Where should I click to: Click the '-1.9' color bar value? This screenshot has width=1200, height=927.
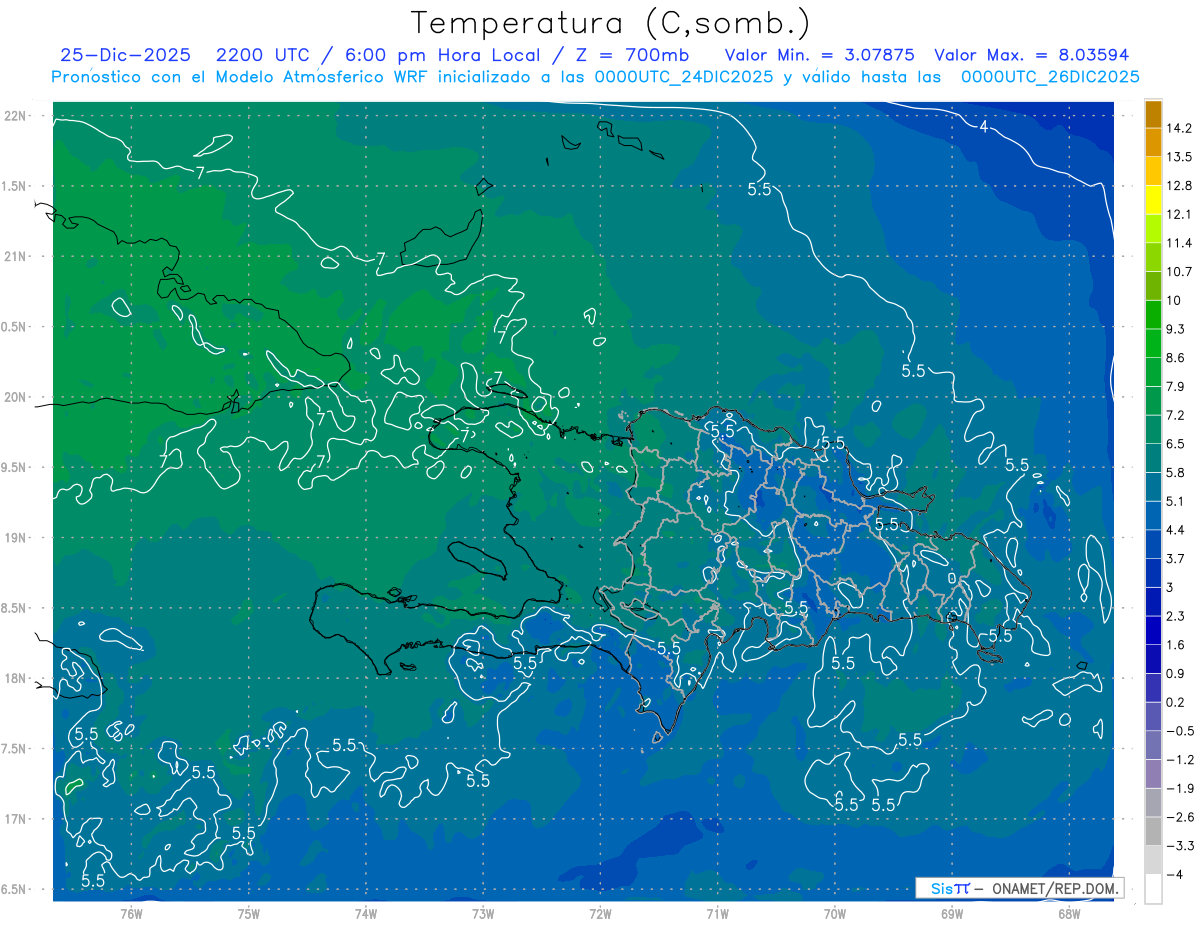pyautogui.click(x=1179, y=789)
